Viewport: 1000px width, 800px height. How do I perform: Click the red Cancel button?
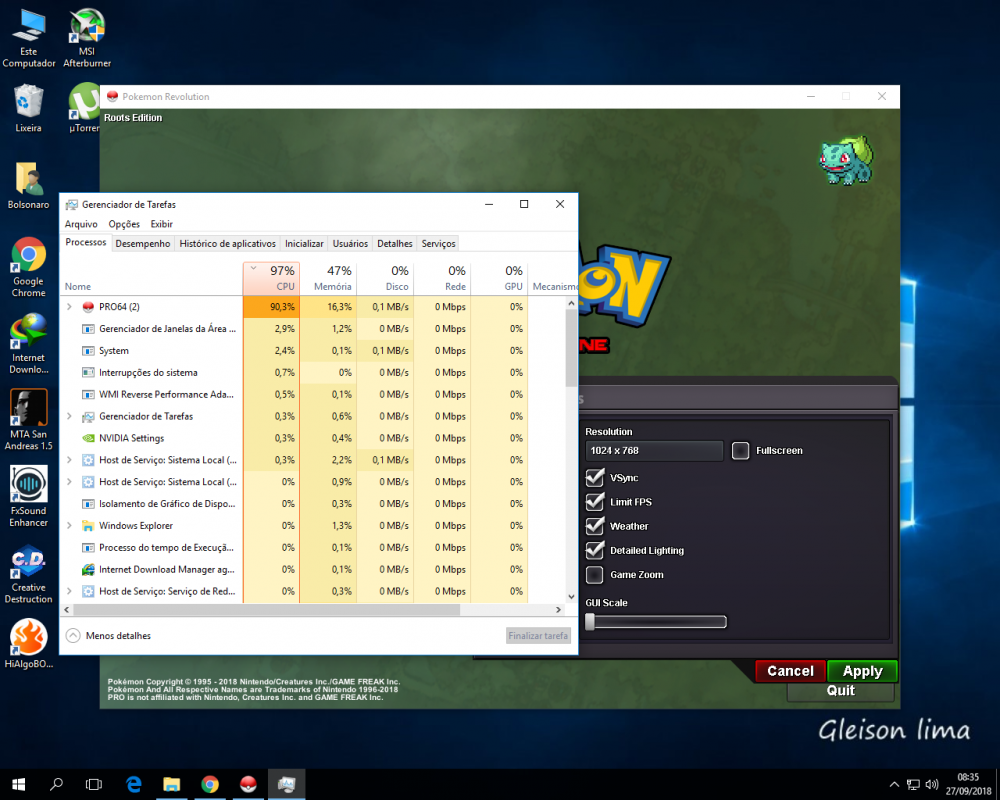pos(790,671)
